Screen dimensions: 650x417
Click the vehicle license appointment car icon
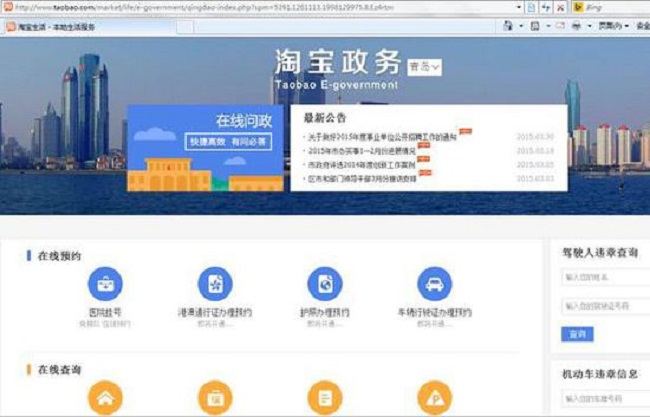[434, 284]
